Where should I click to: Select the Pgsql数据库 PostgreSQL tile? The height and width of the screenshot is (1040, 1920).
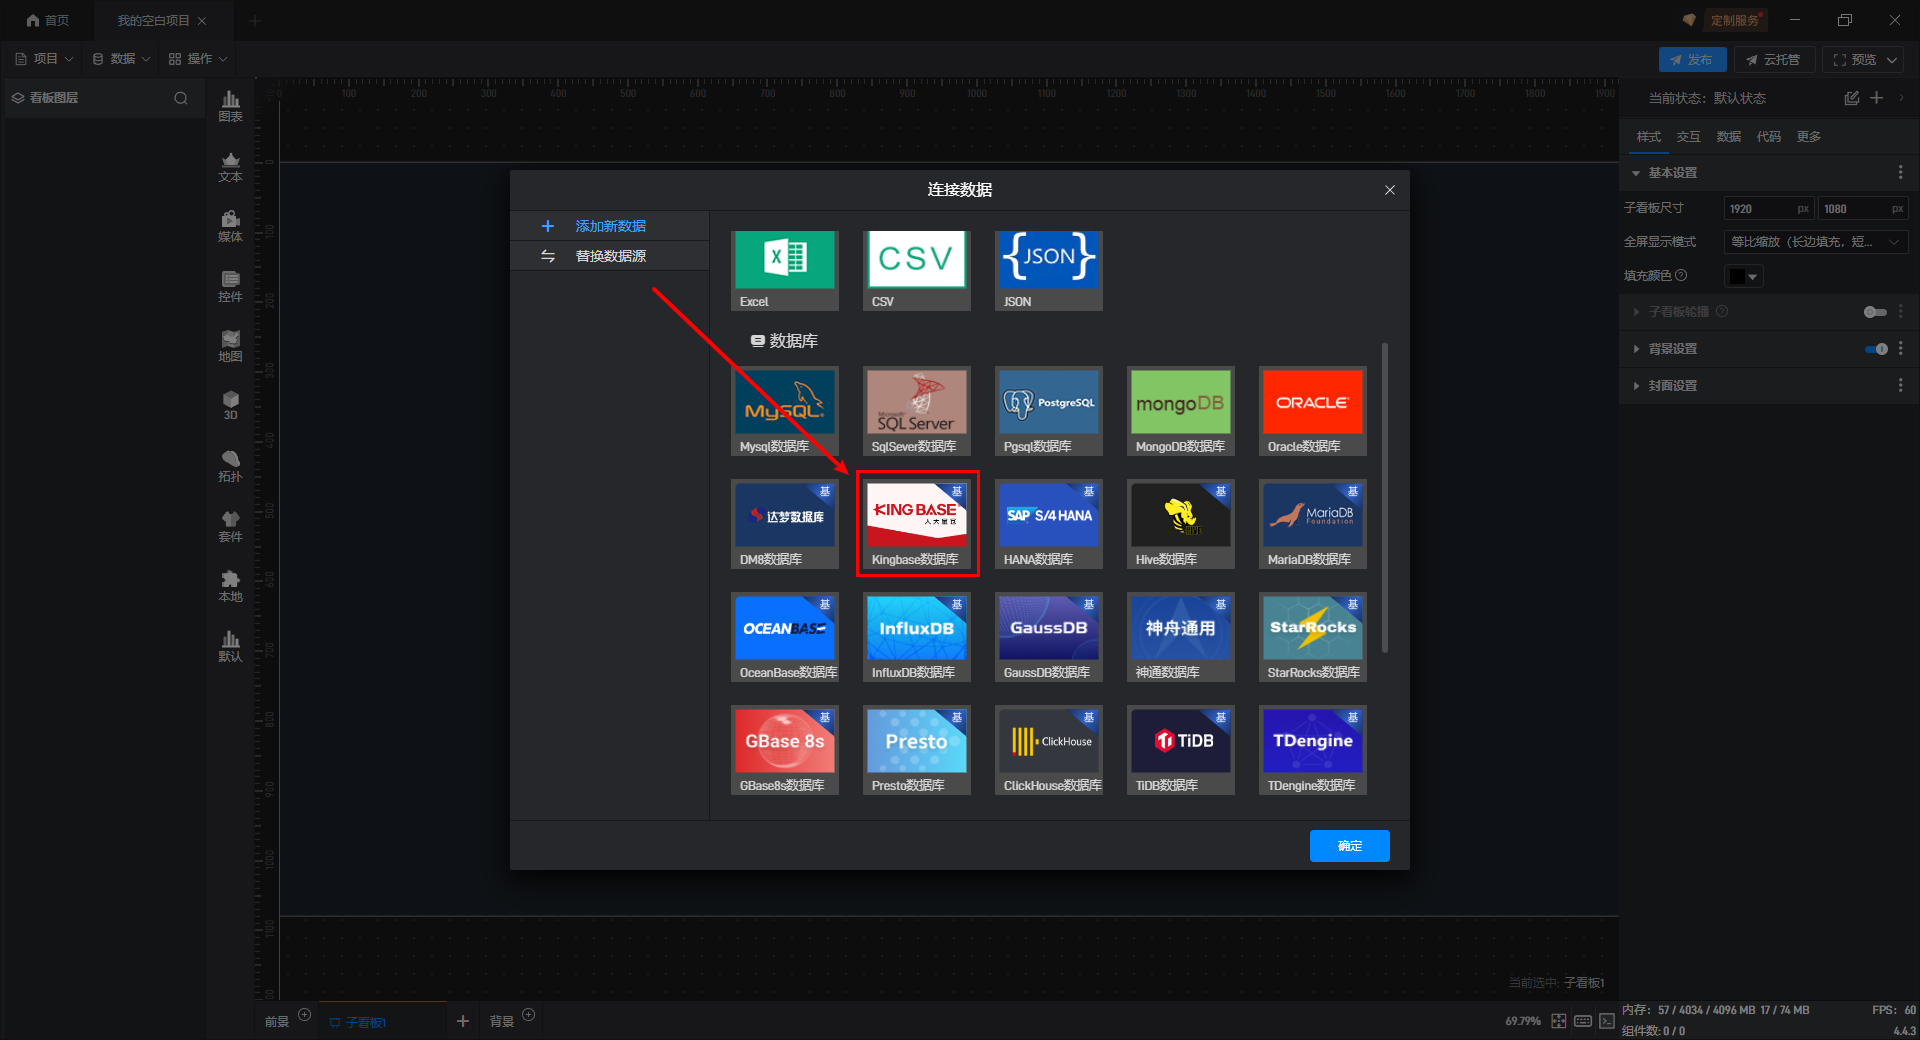pos(1049,411)
